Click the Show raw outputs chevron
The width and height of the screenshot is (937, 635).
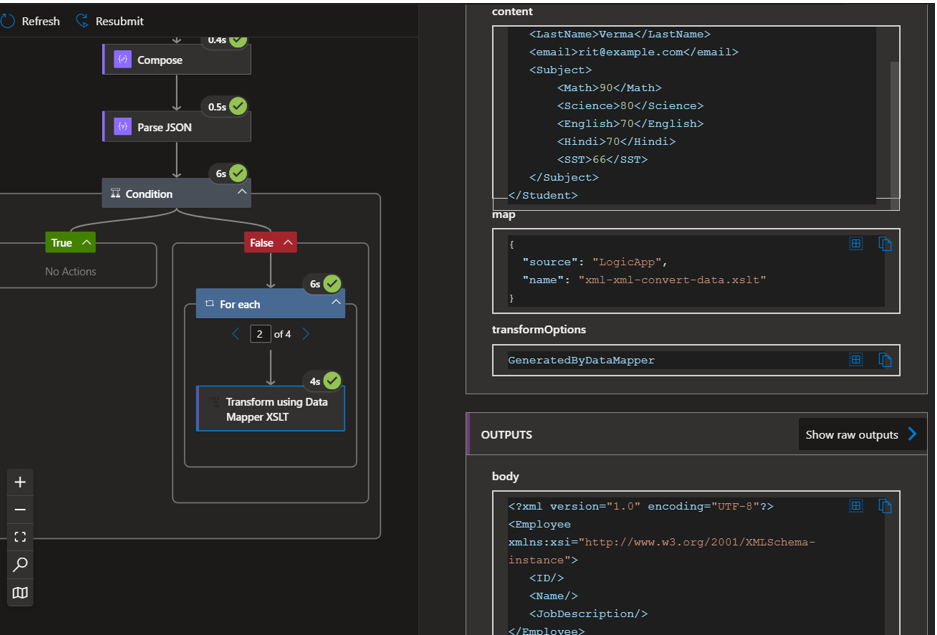912,434
